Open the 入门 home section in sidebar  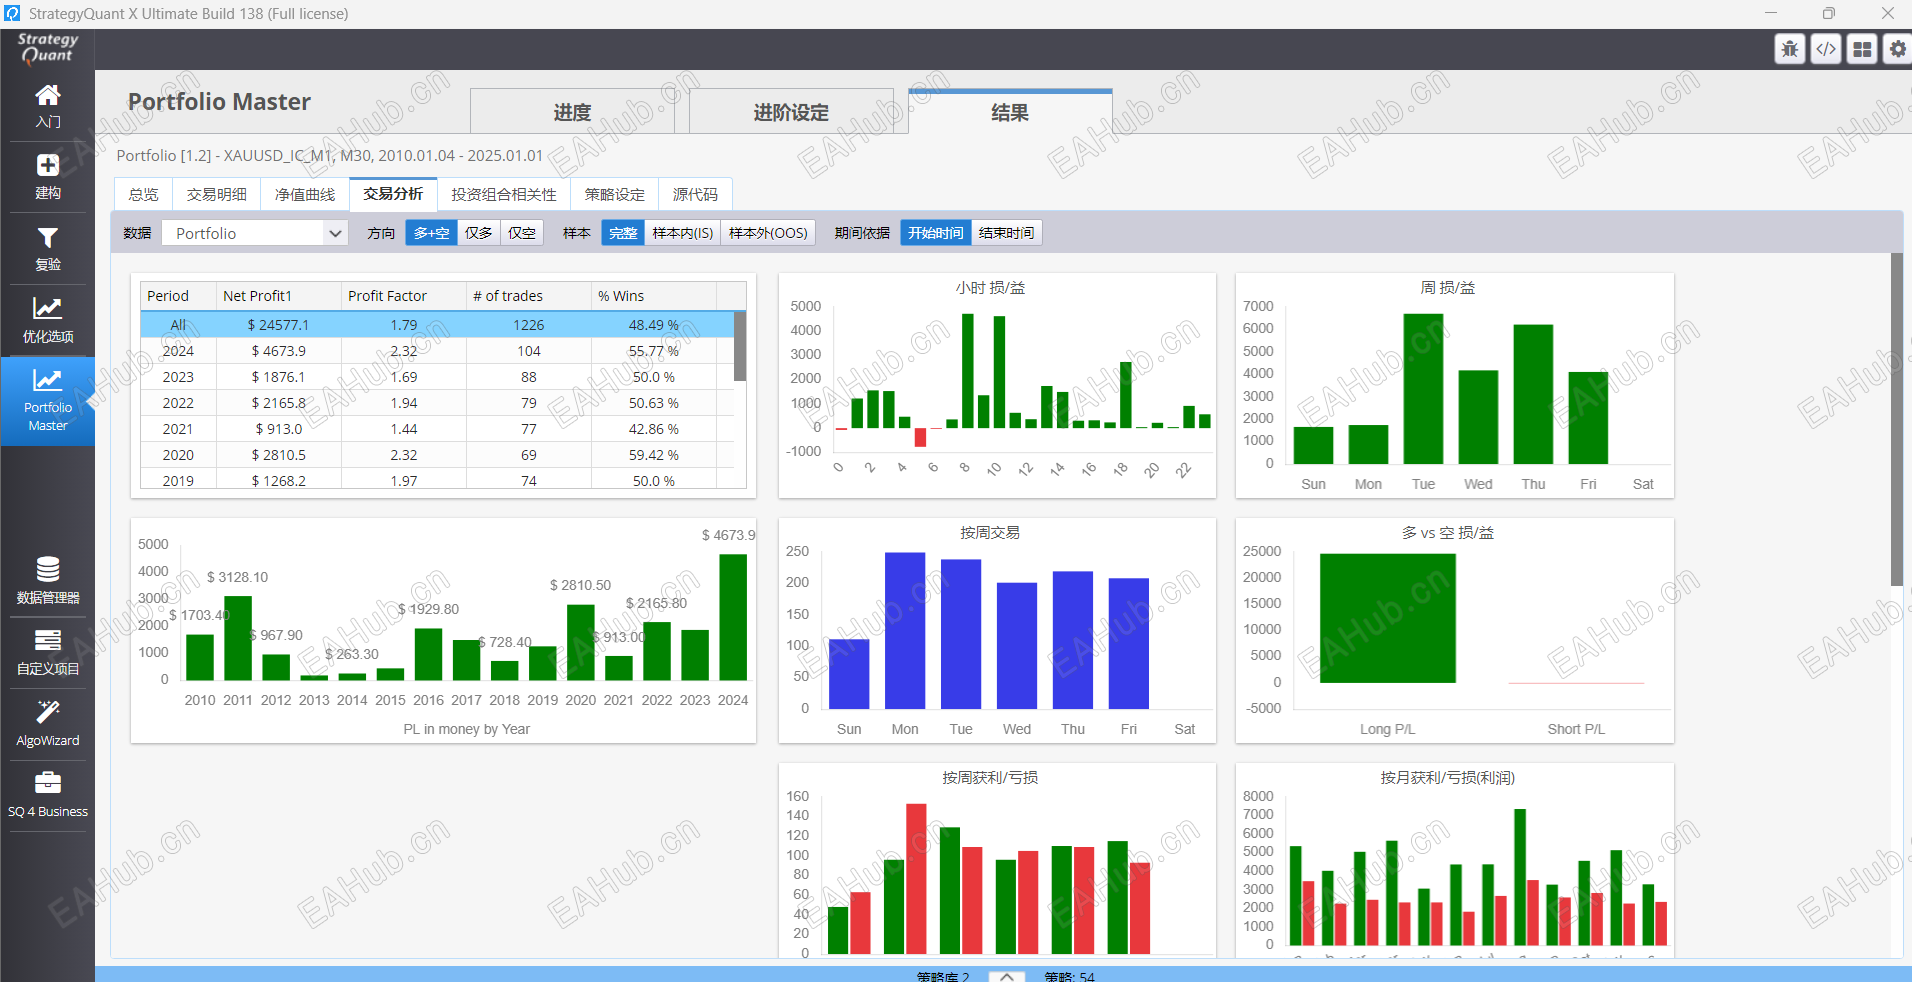(48, 106)
